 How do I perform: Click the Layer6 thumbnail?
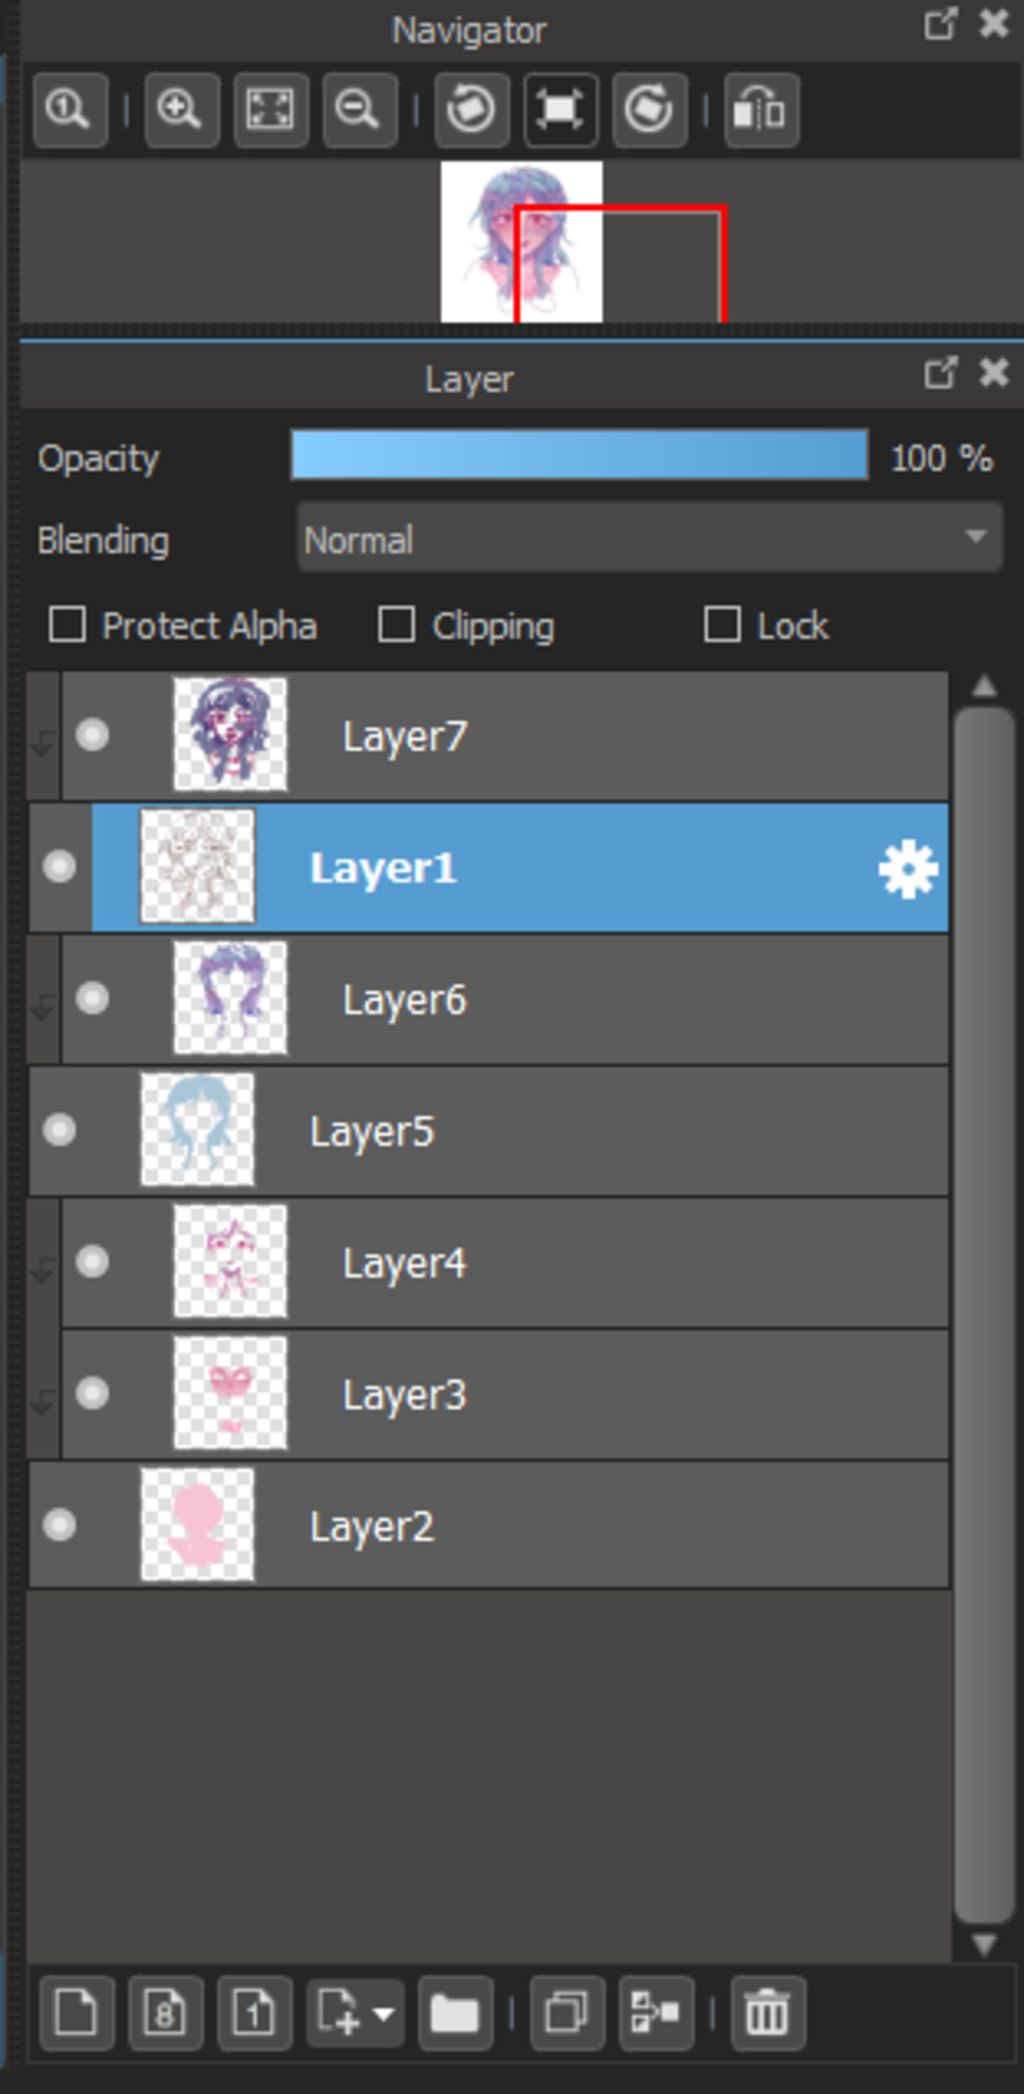230,998
